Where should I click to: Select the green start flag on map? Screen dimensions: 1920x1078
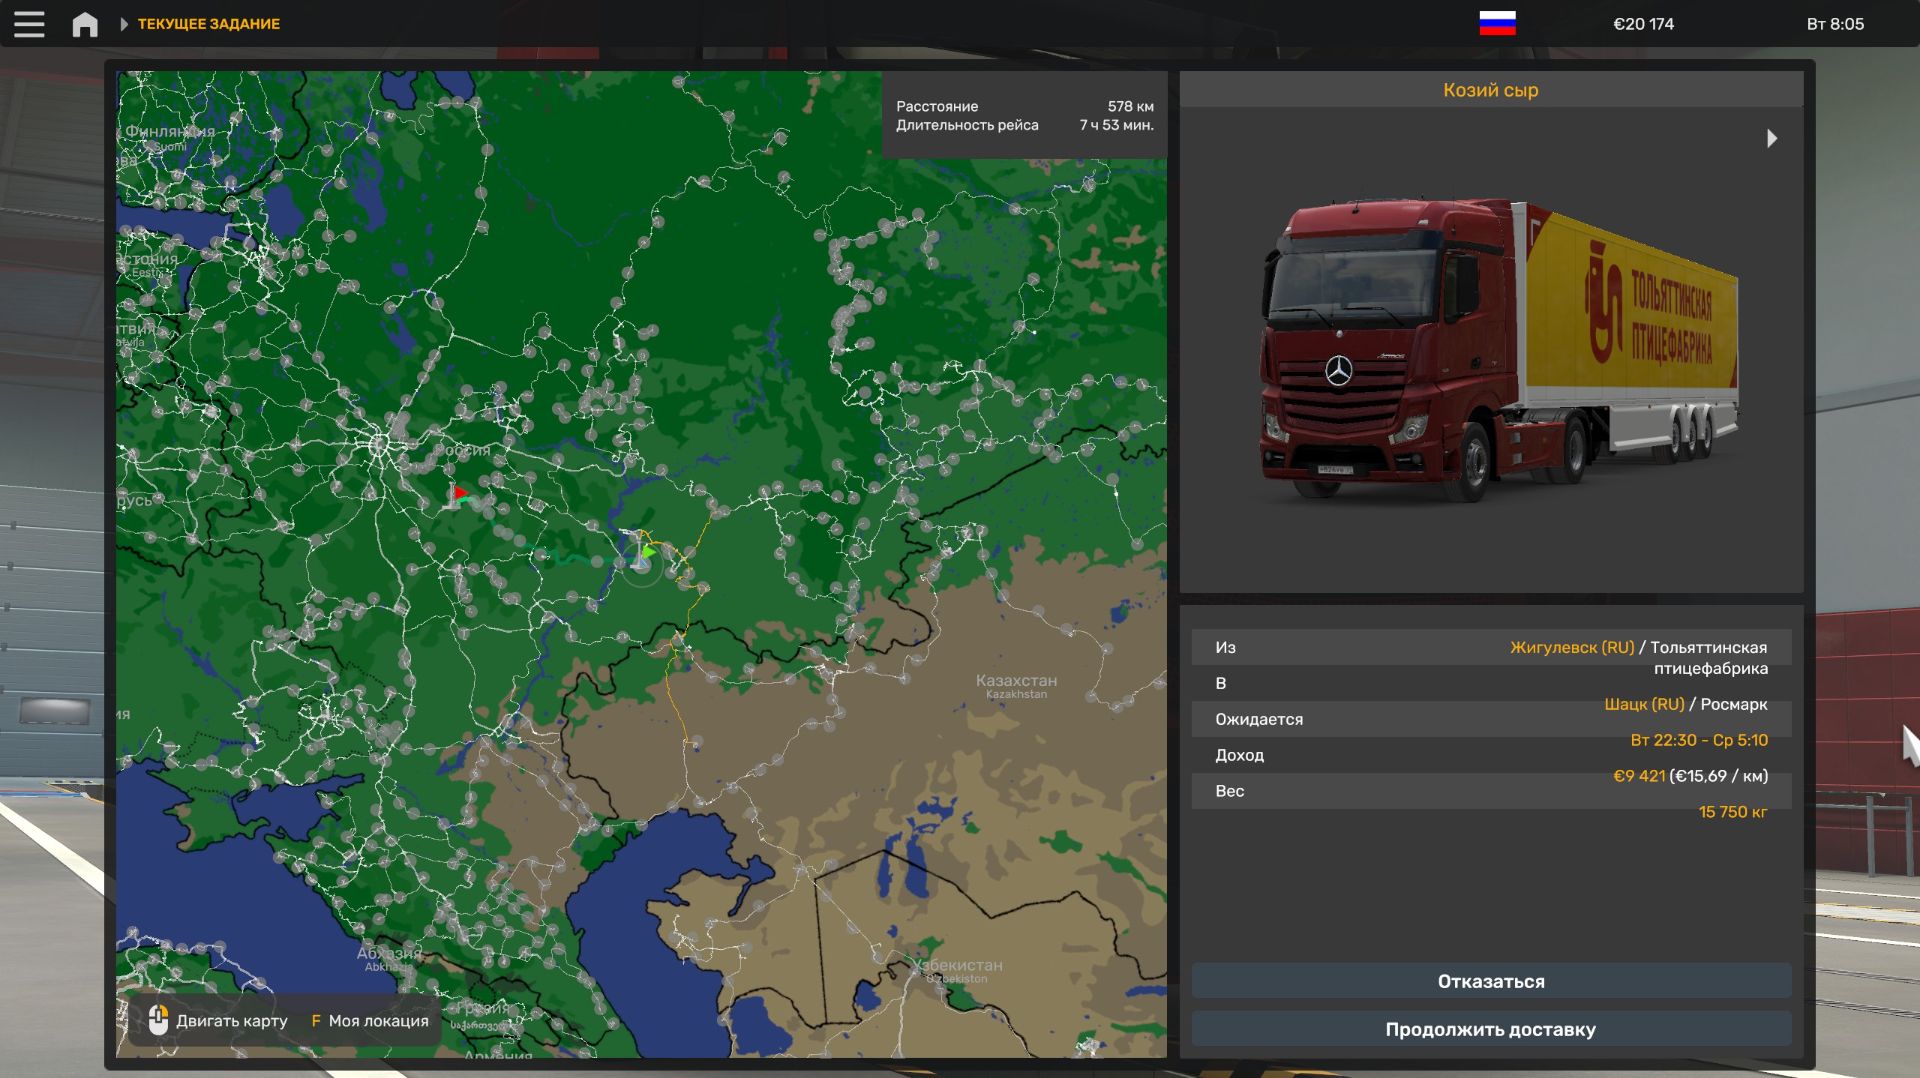[648, 551]
